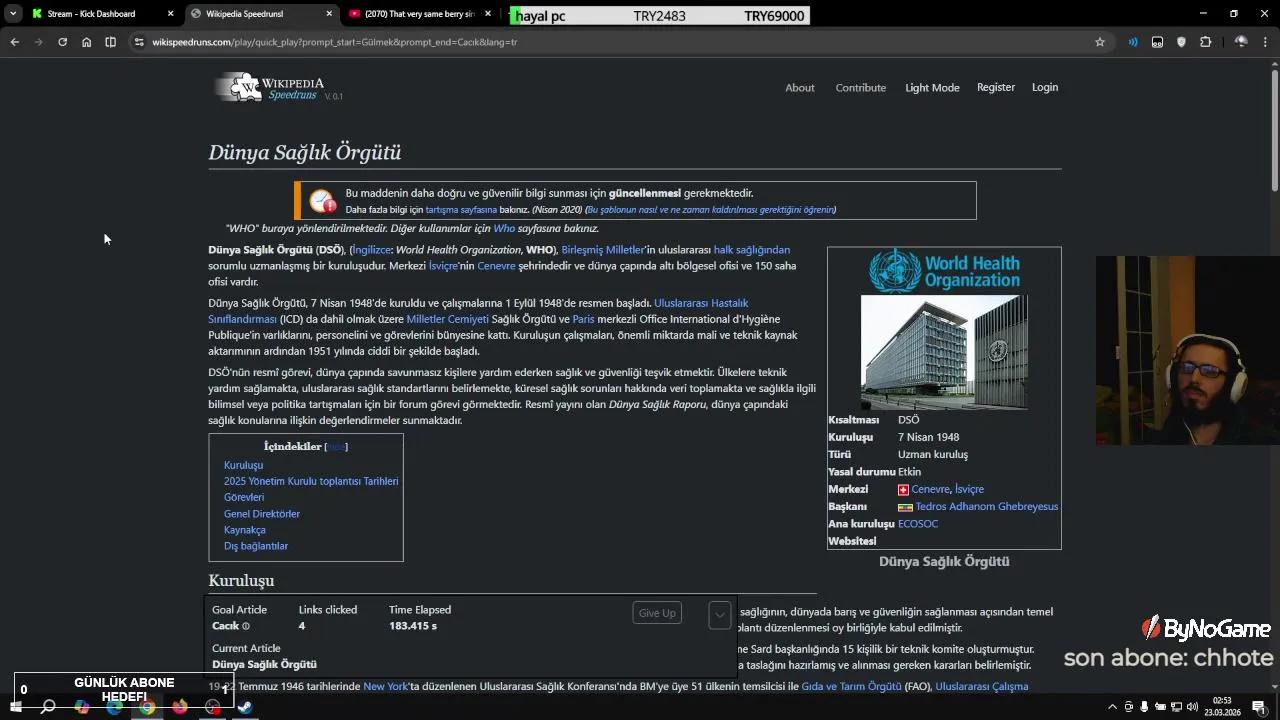Open the tab search dropdown arrow
The width and height of the screenshot is (1280, 720).
pos(13,14)
